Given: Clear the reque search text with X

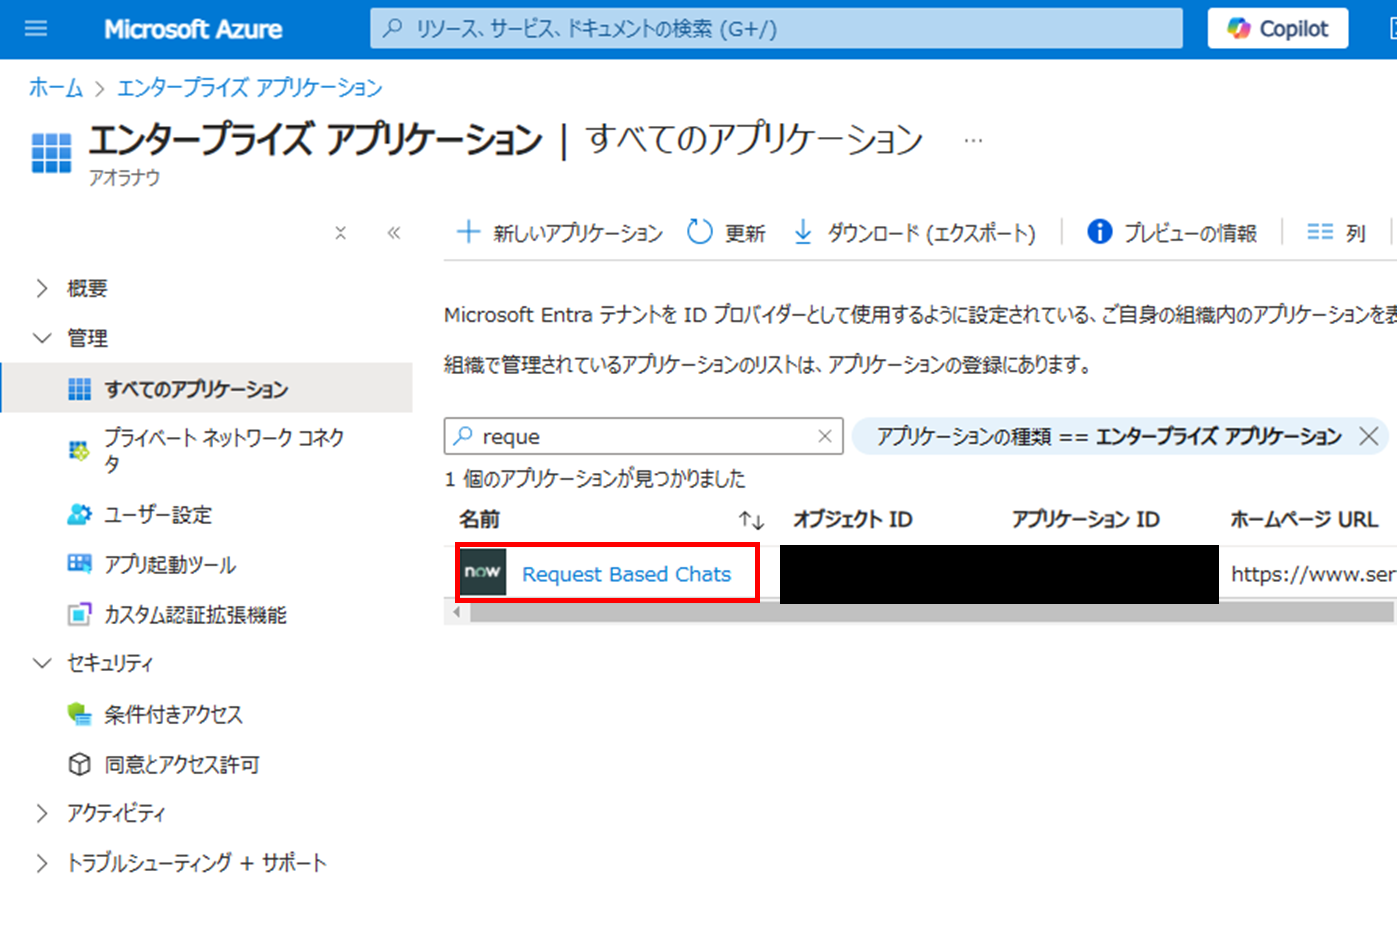Looking at the screenshot, I should tap(825, 436).
